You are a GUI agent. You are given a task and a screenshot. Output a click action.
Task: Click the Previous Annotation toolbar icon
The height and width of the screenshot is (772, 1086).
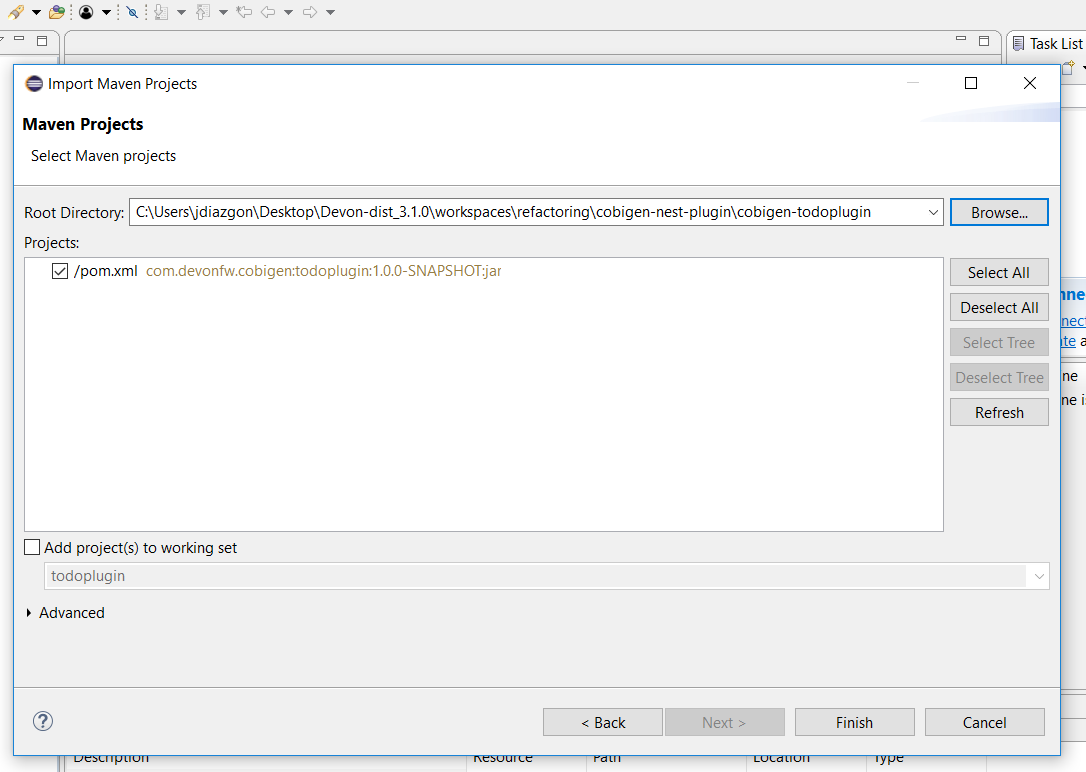coord(203,12)
